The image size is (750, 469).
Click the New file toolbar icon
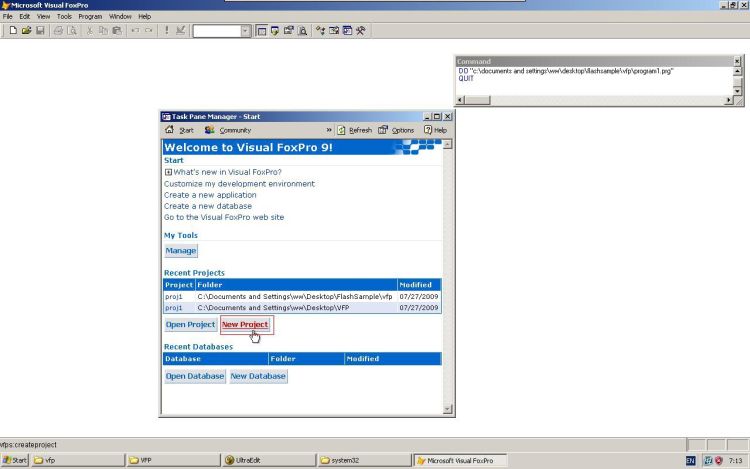[13, 31]
